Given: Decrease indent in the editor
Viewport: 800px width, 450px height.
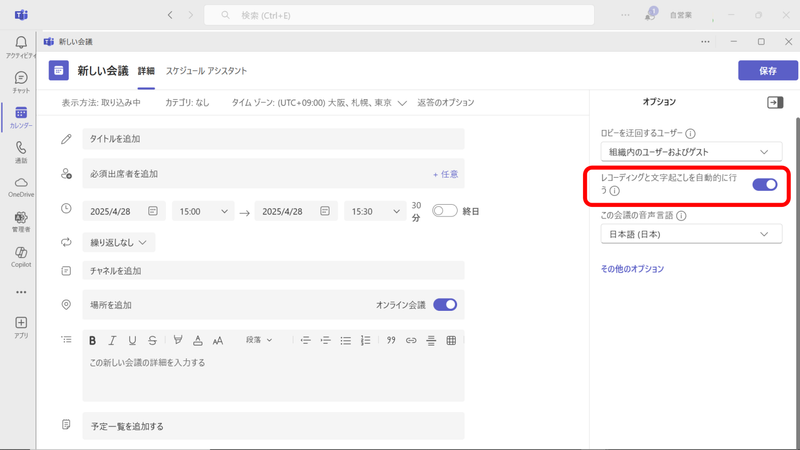Looking at the screenshot, I should pos(305,340).
